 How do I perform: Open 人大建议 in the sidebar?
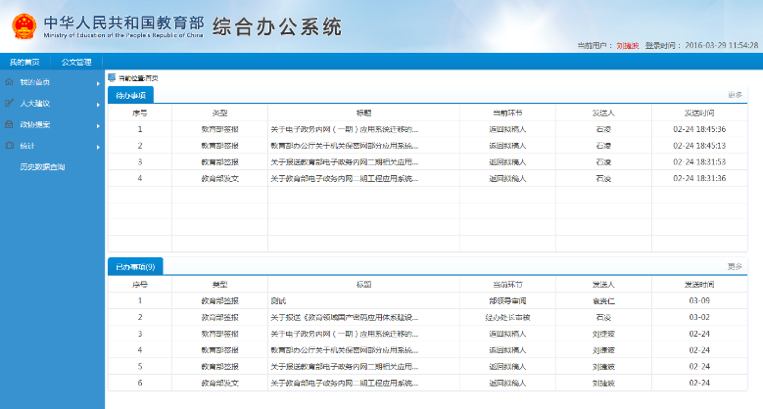click(x=35, y=104)
